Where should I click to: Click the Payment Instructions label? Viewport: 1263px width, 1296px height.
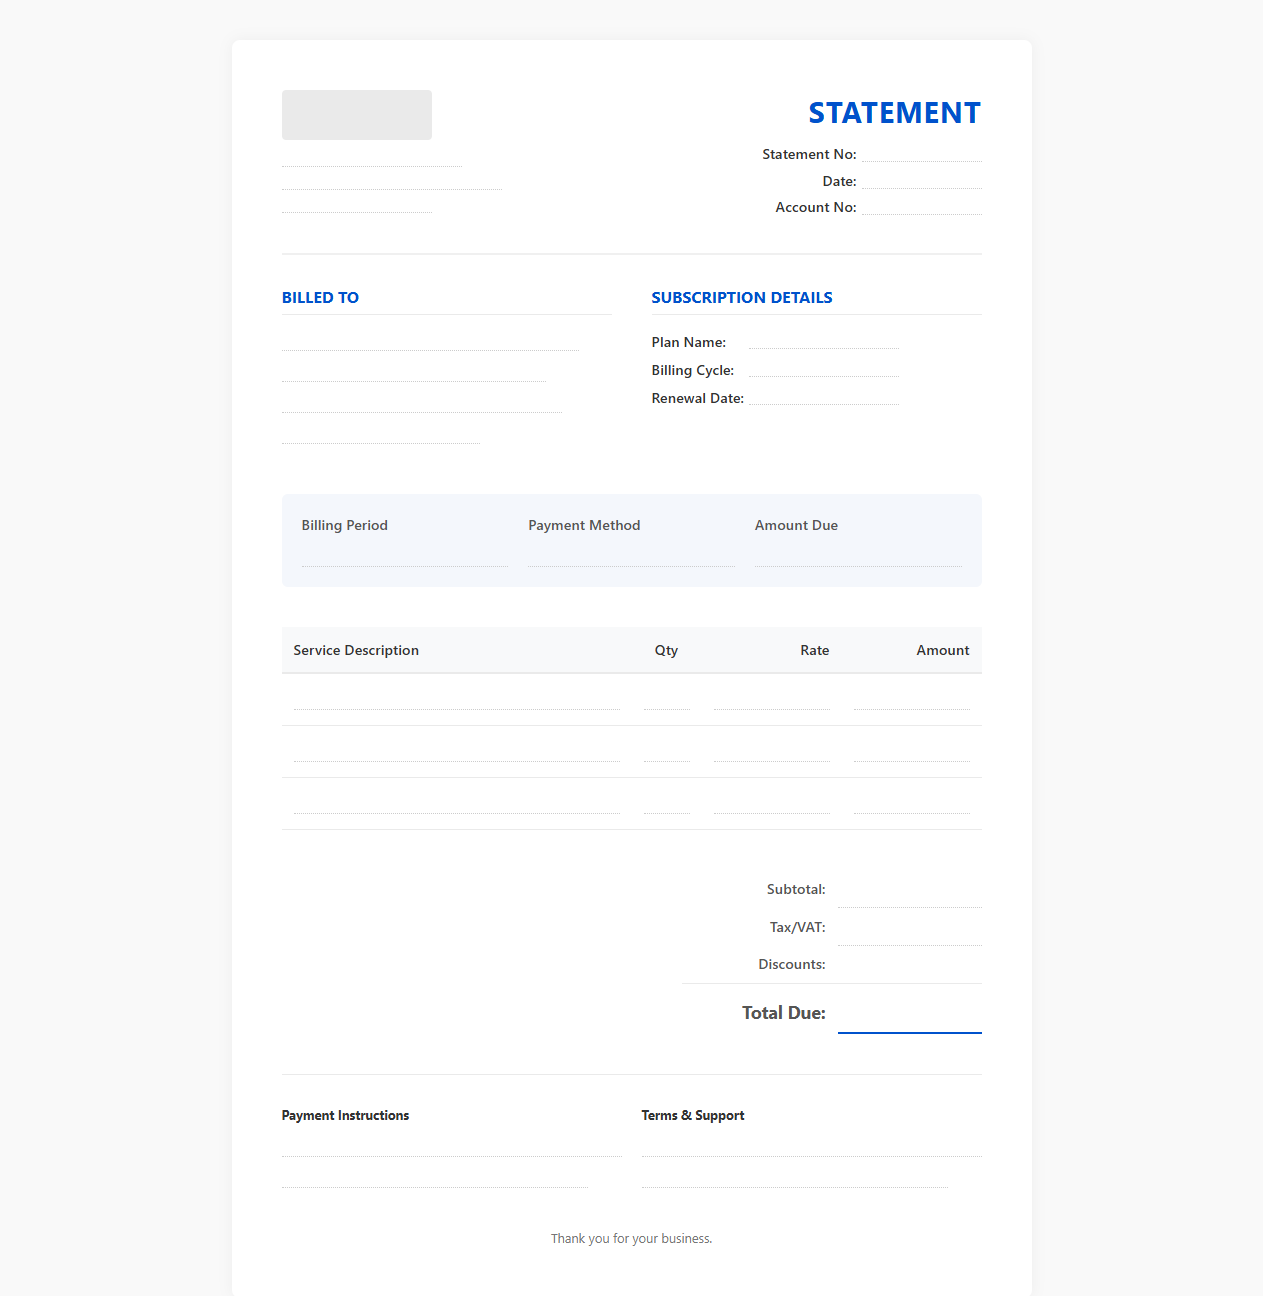(345, 1115)
